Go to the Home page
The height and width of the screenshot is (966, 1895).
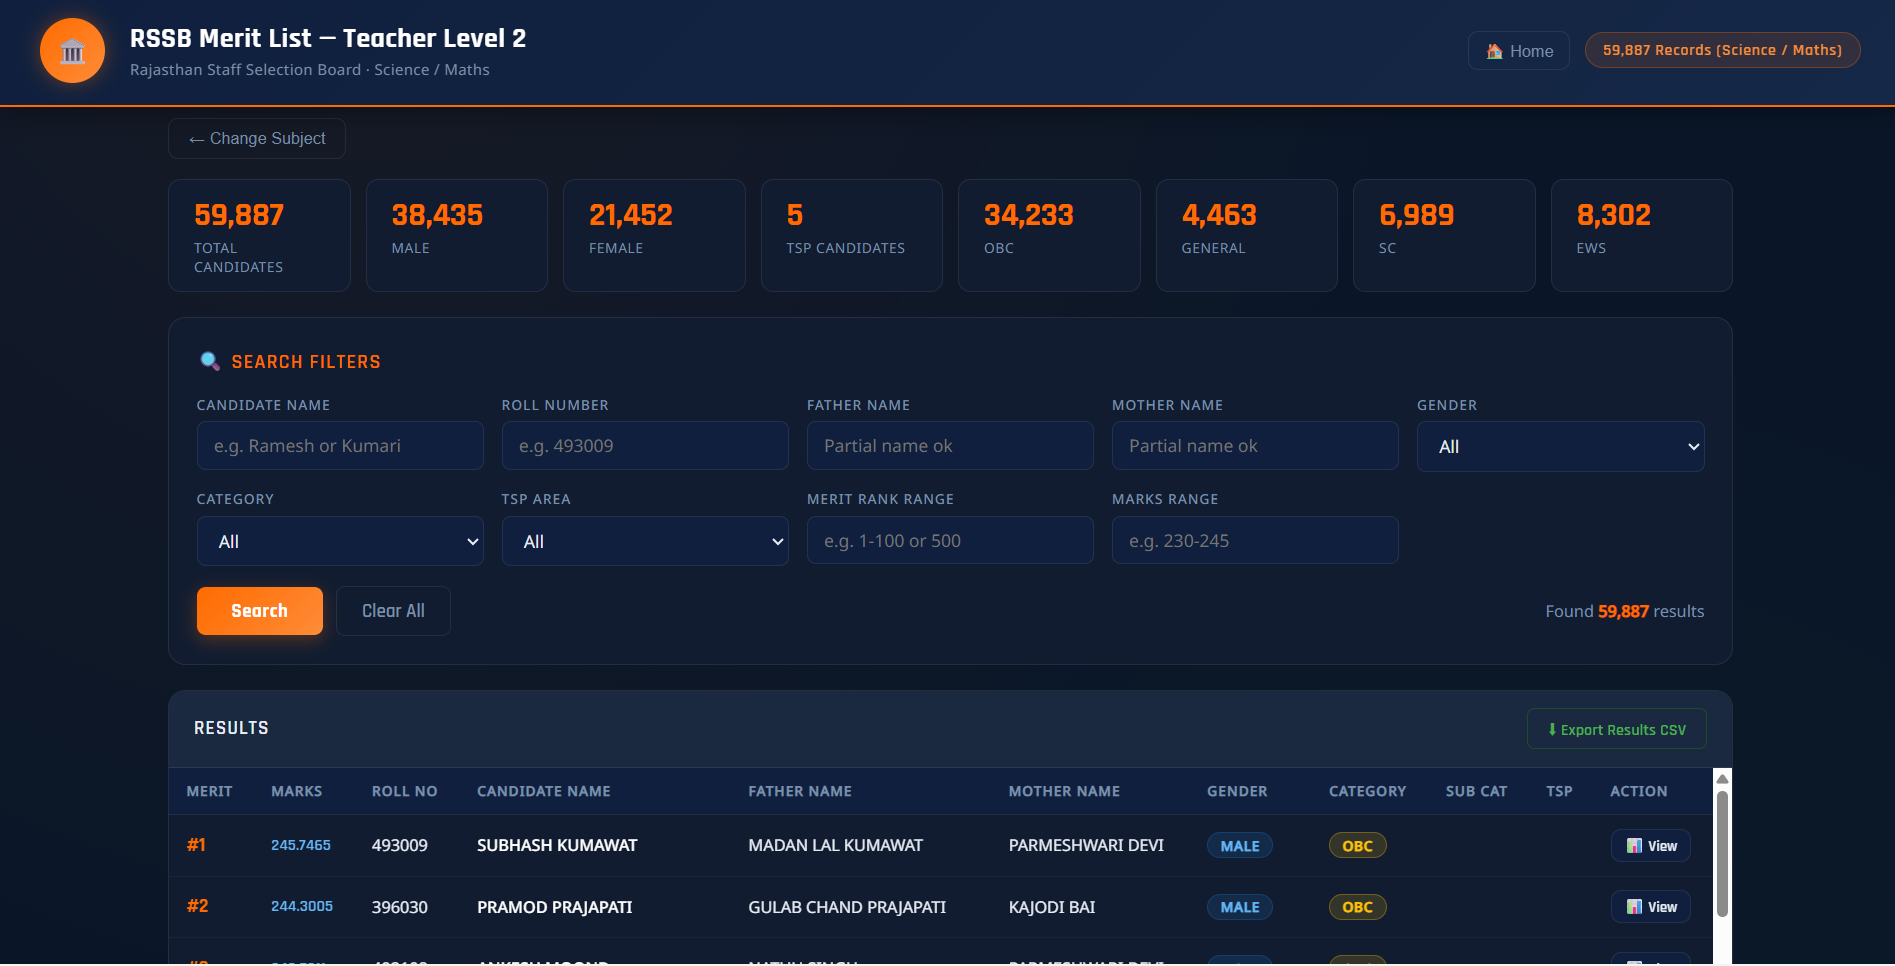pyautogui.click(x=1518, y=51)
